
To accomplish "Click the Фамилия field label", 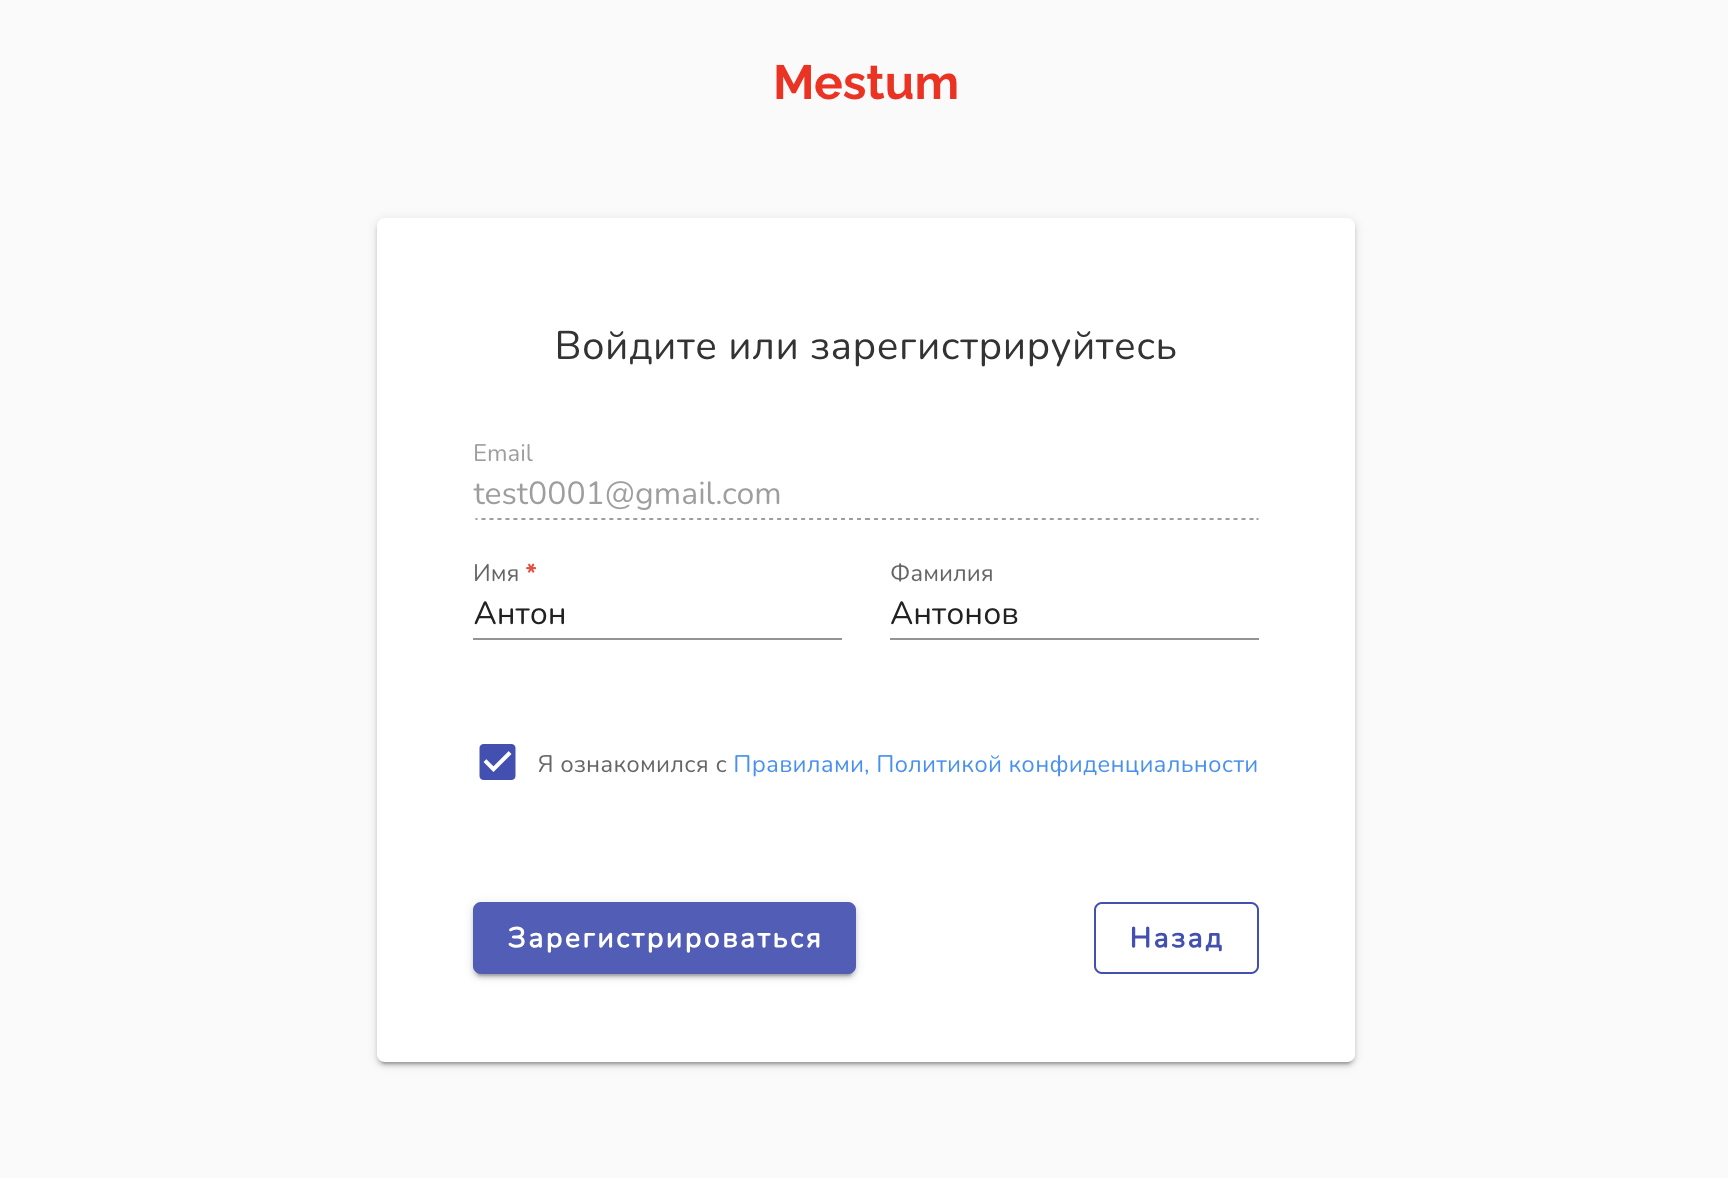I will (941, 574).
